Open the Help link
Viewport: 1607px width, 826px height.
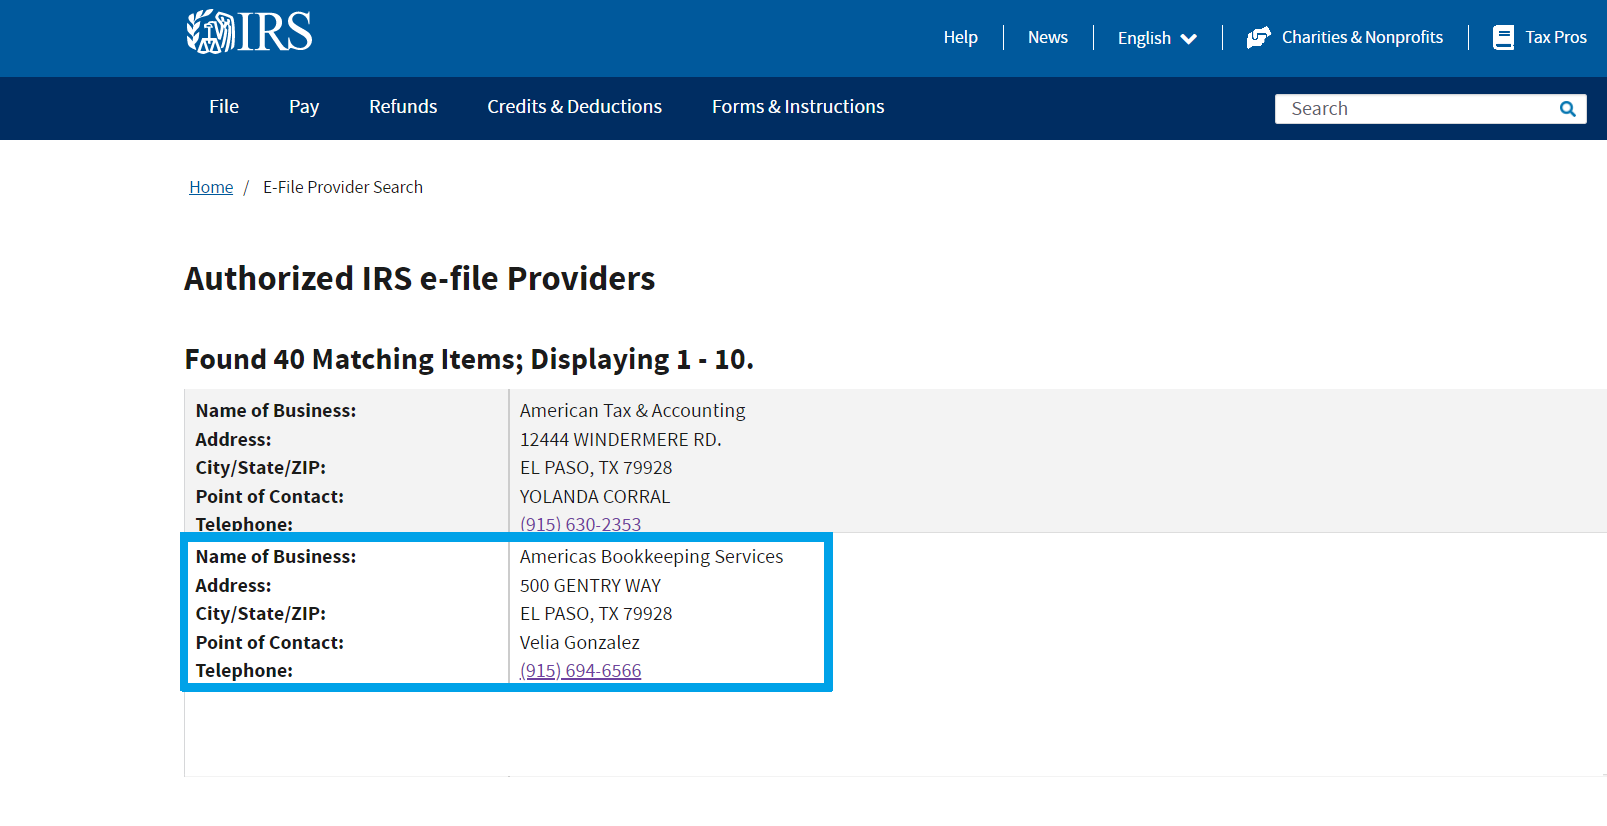961,38
